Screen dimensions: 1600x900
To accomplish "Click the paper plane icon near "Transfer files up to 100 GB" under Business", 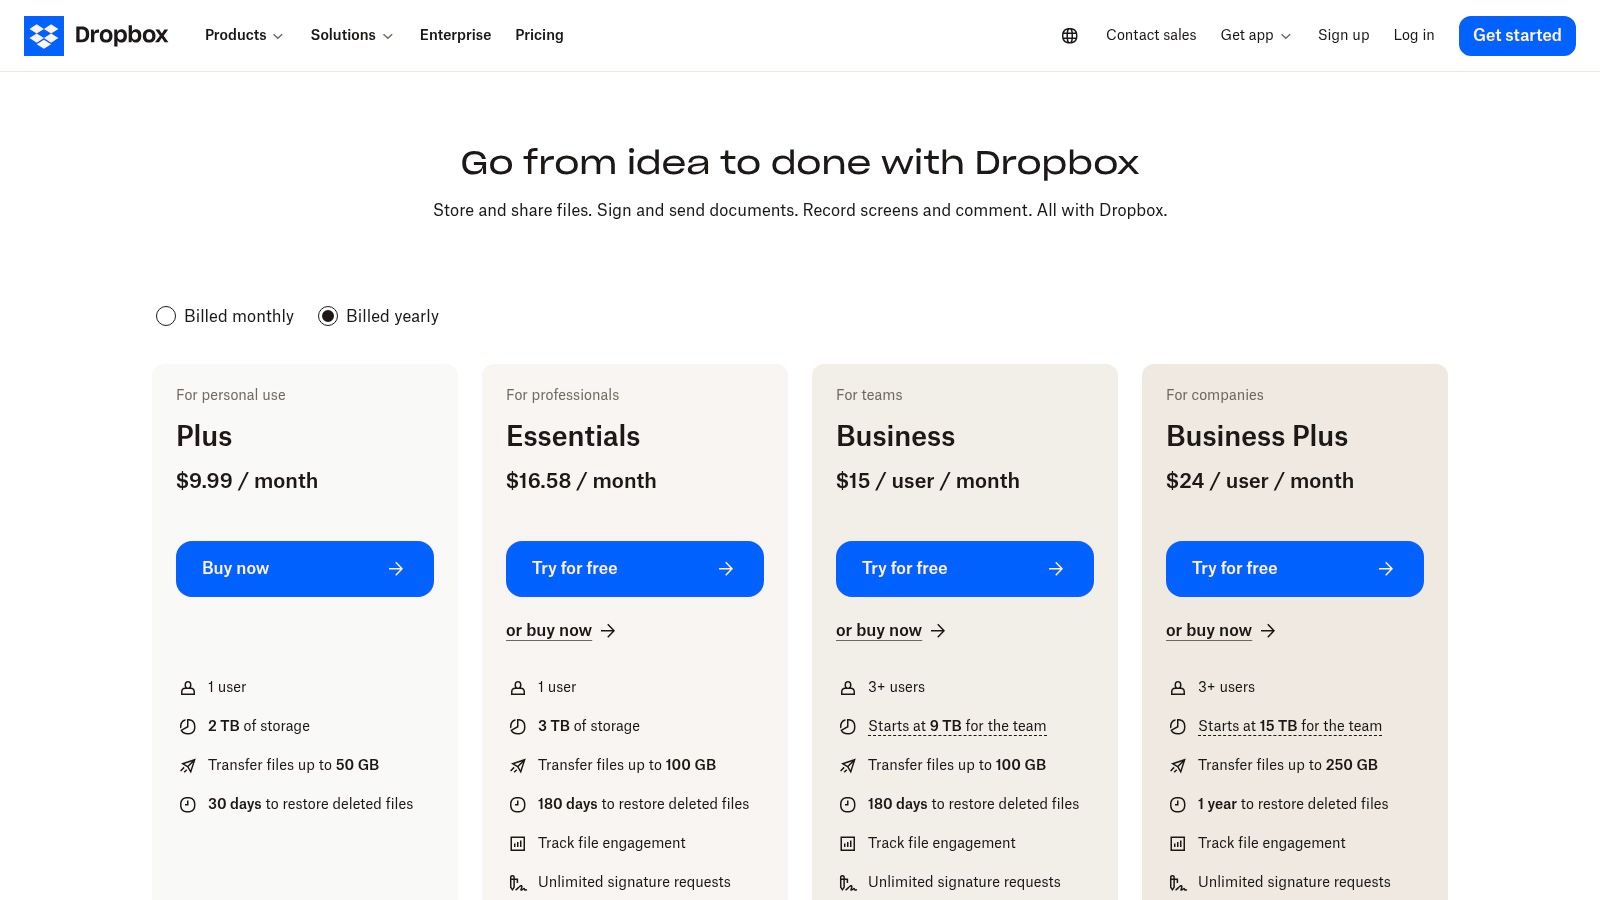I will coord(847,765).
